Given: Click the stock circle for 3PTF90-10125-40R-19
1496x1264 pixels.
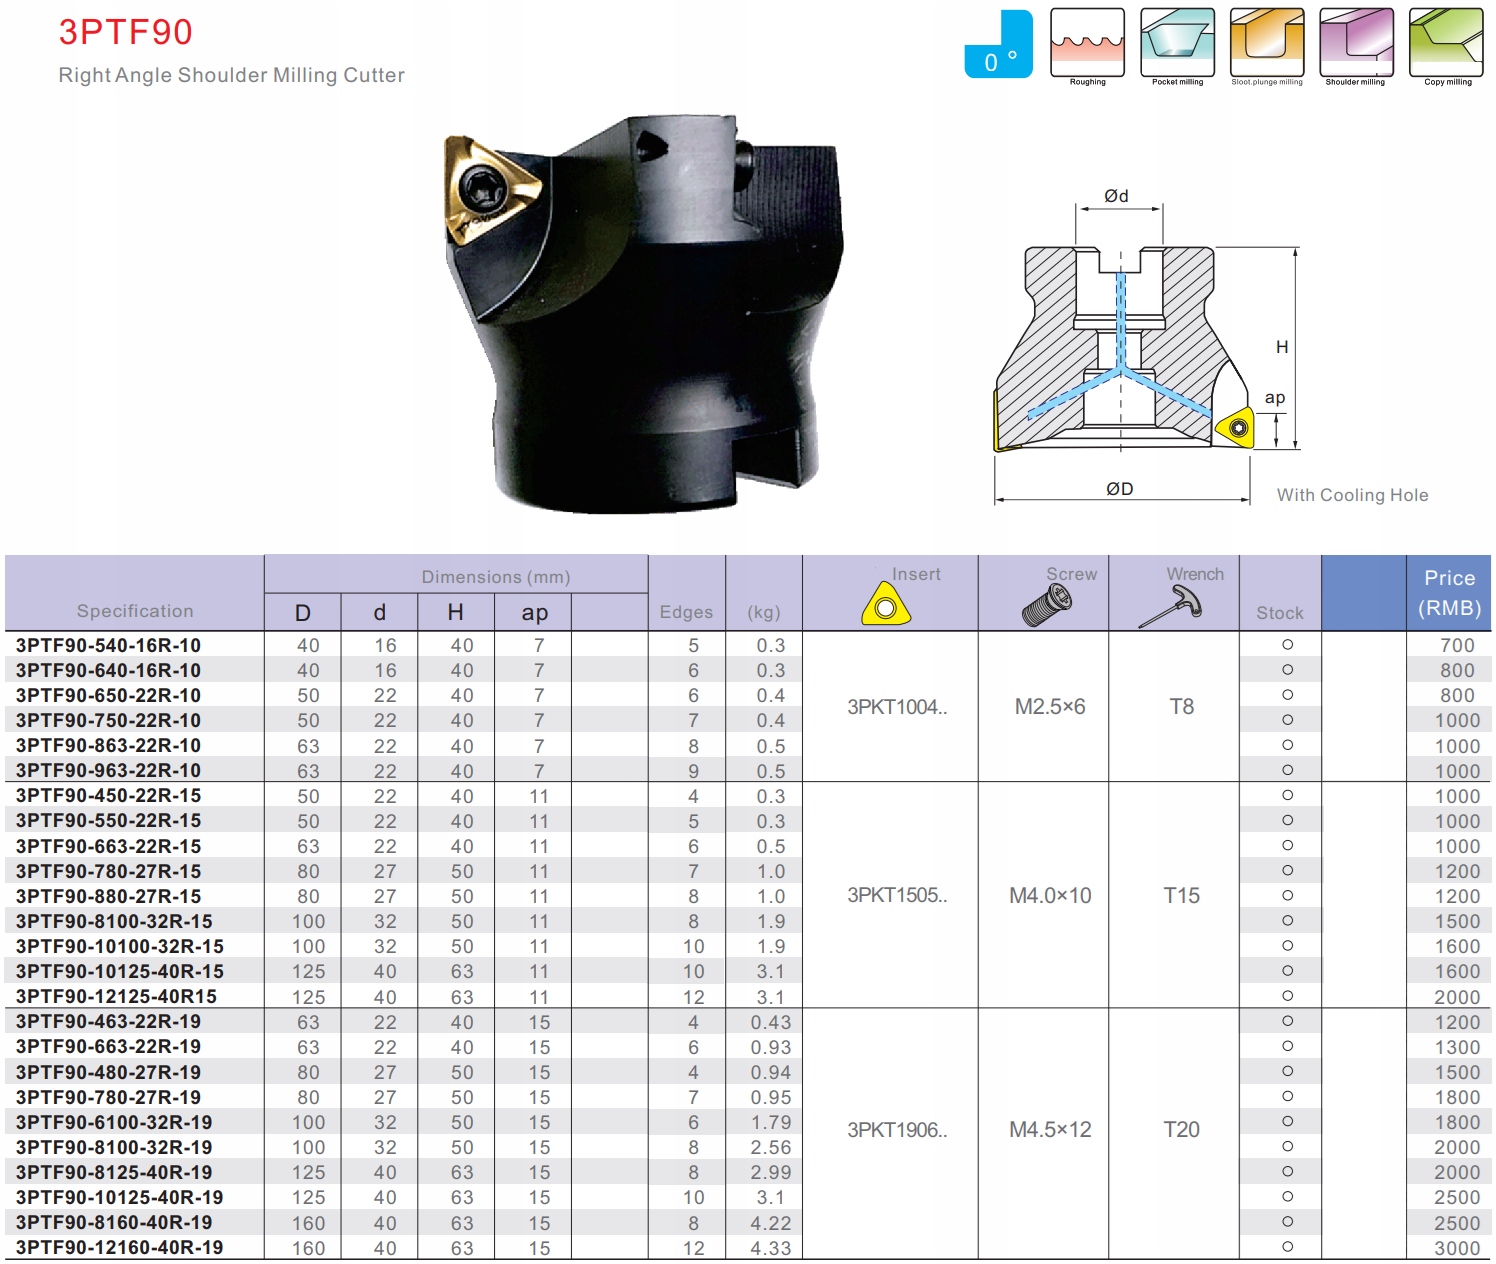Looking at the screenshot, I should [x=1287, y=1197].
